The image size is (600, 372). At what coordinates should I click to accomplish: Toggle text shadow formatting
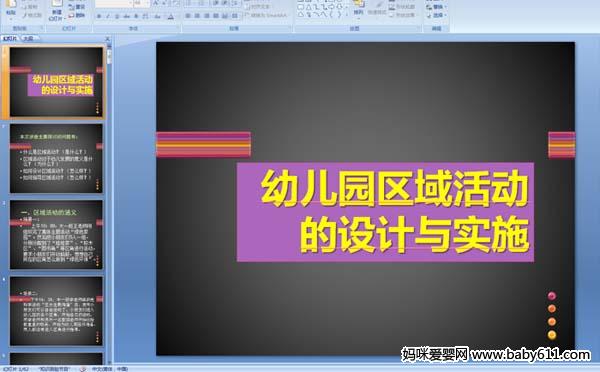coord(136,16)
